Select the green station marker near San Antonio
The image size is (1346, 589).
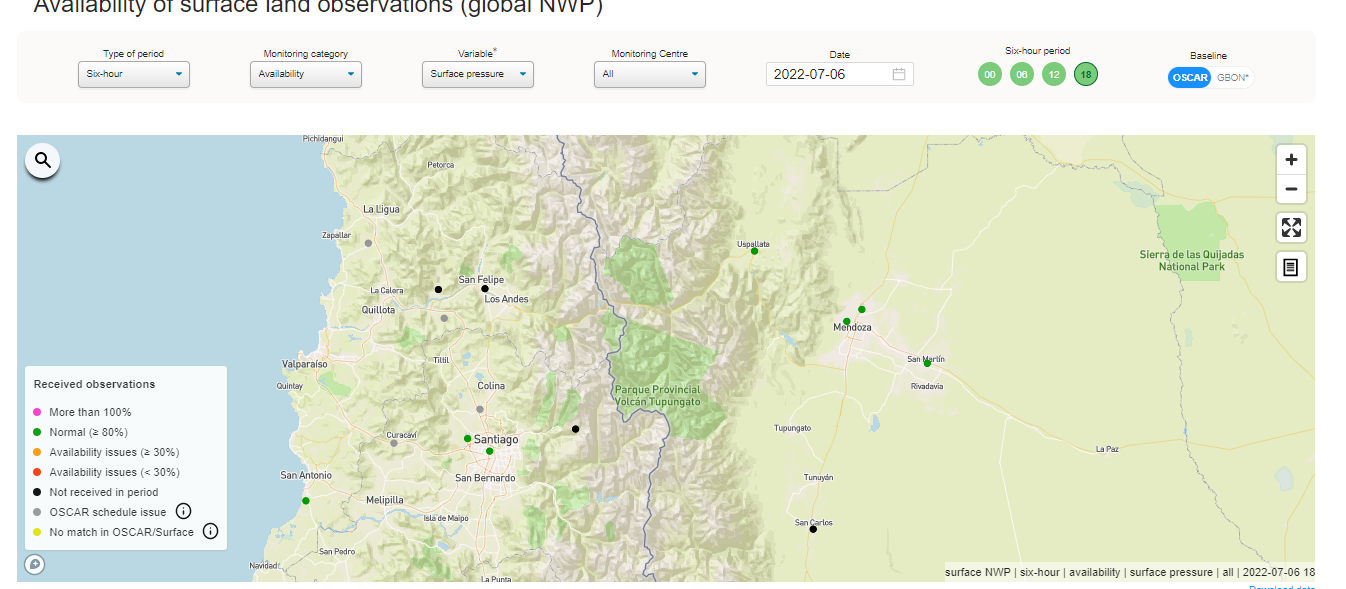click(306, 500)
